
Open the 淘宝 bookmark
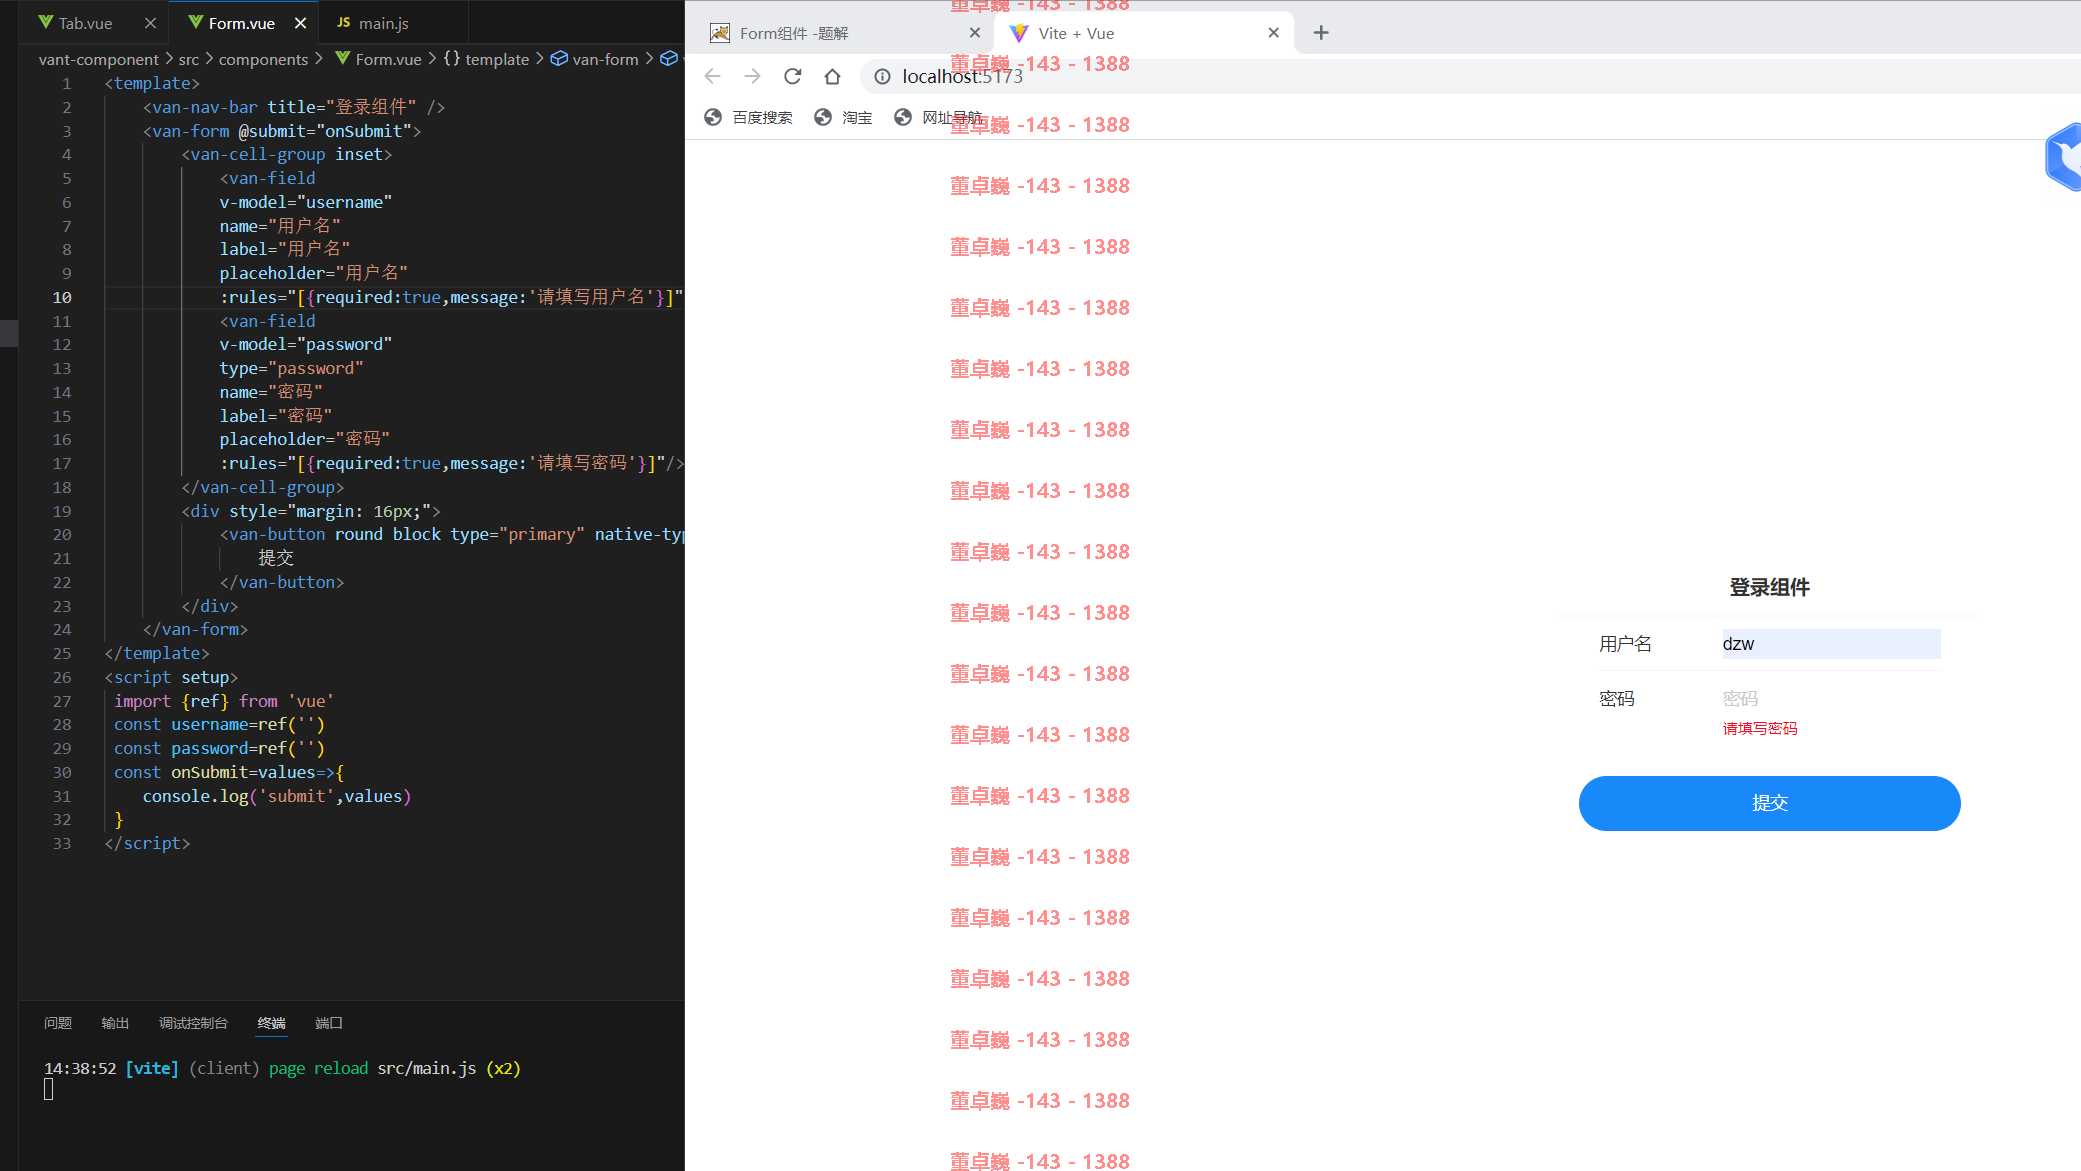pos(843,117)
